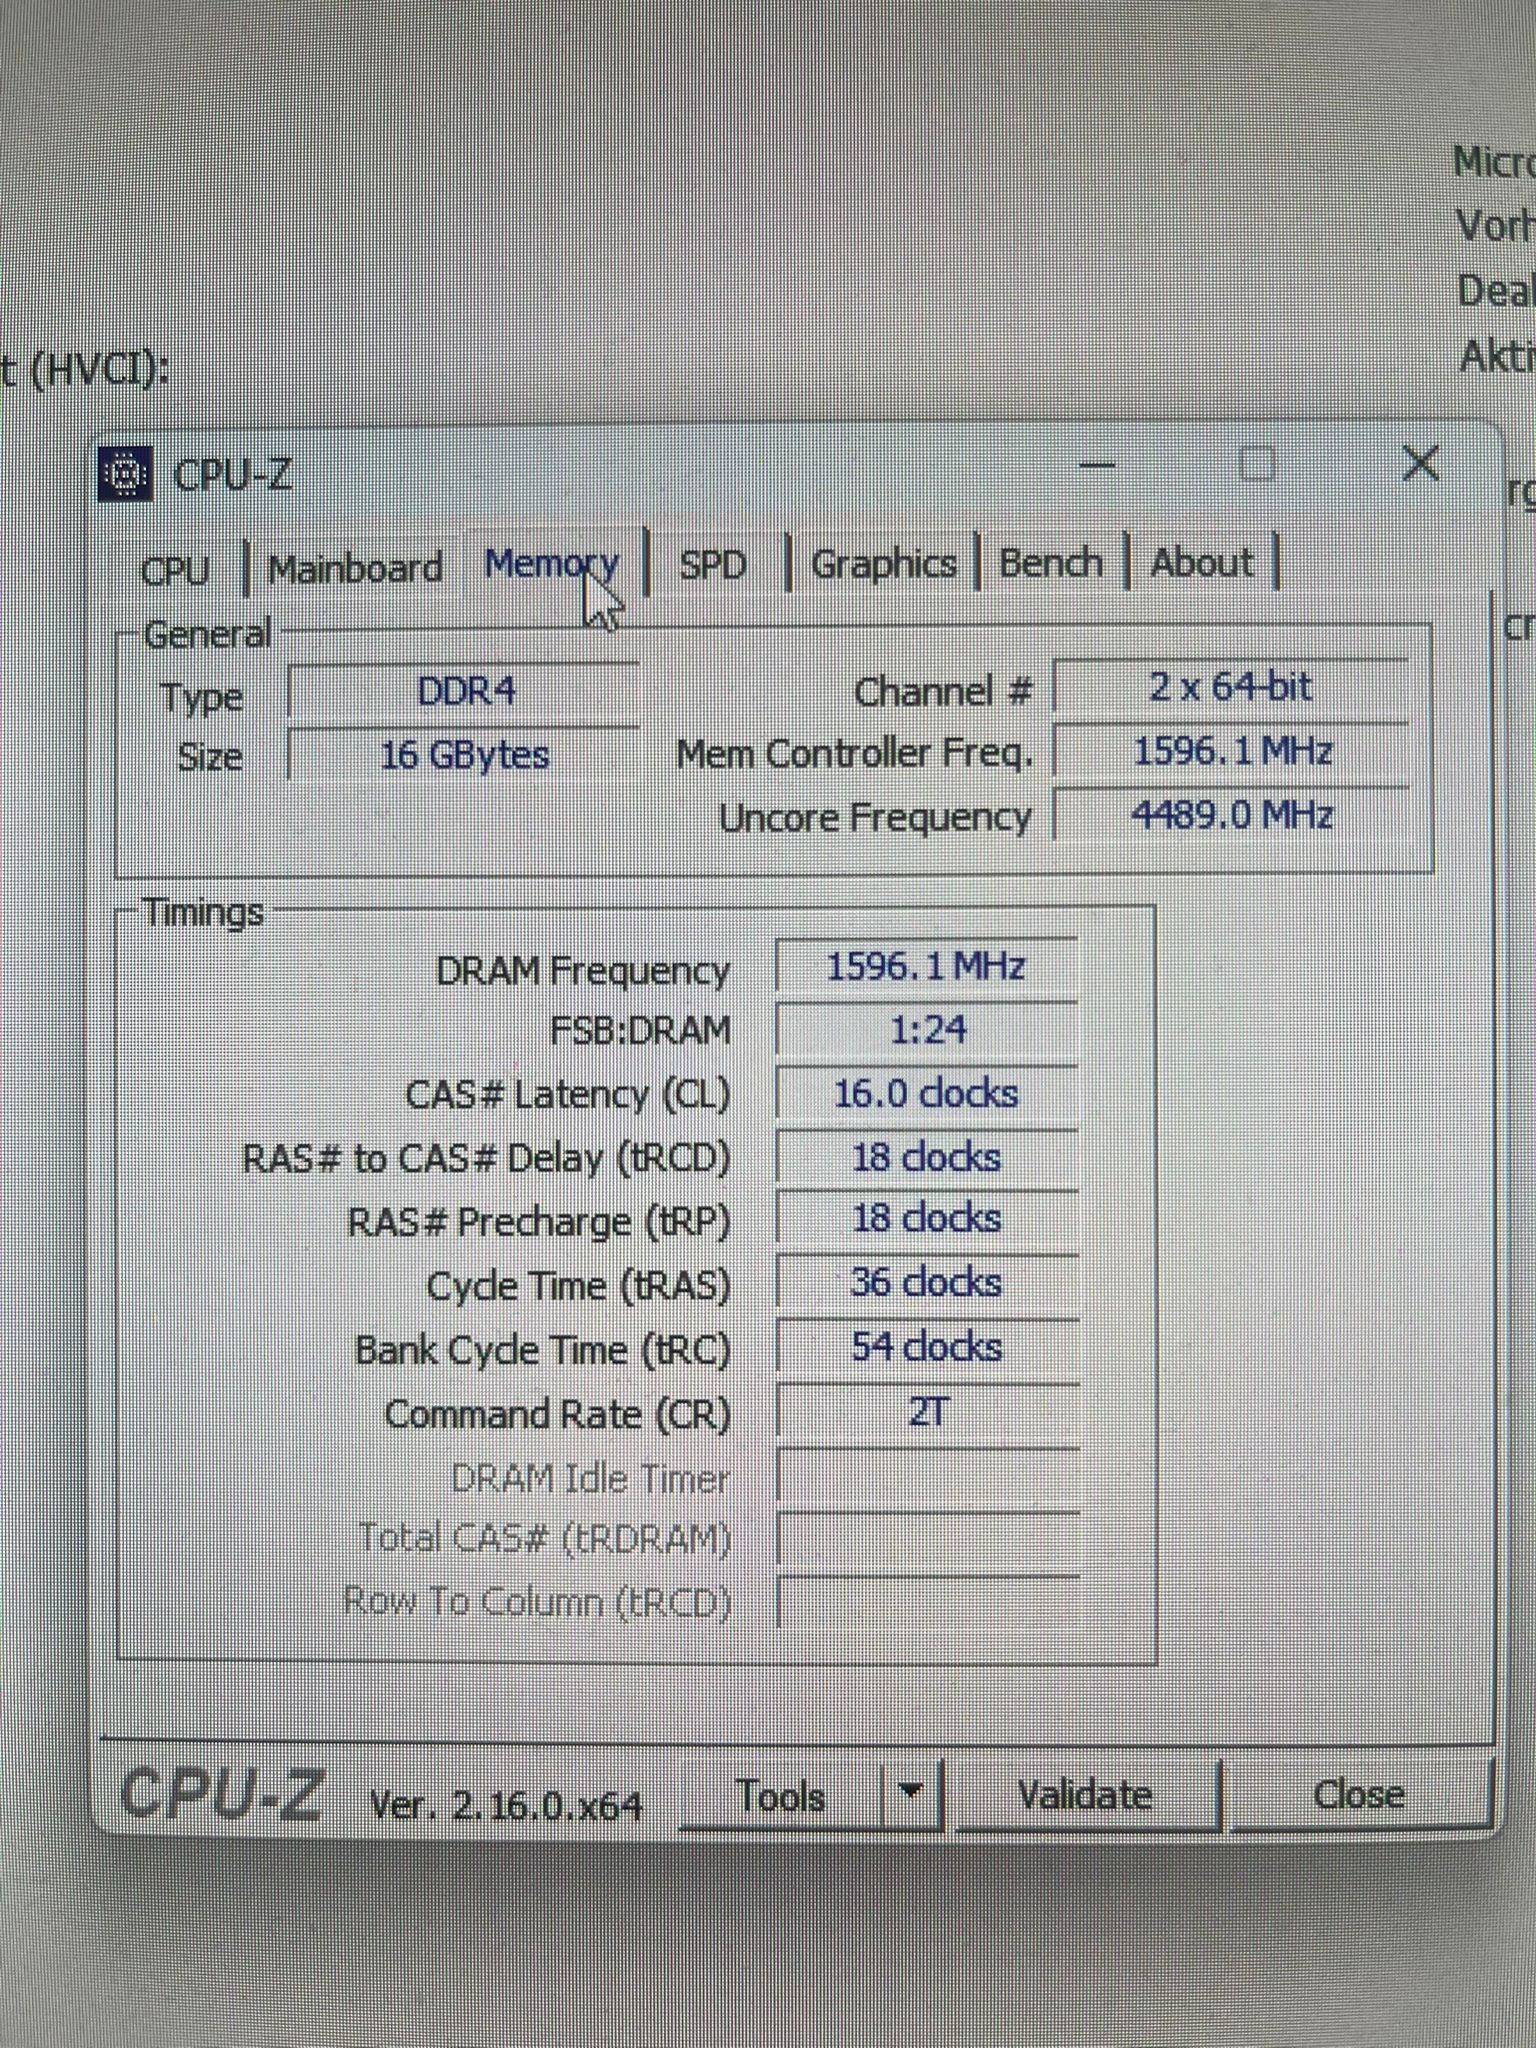Screen dimensions: 1536x2048
Task: Click the disabled maximize button of CPU-Z
Action: [x=1257, y=464]
